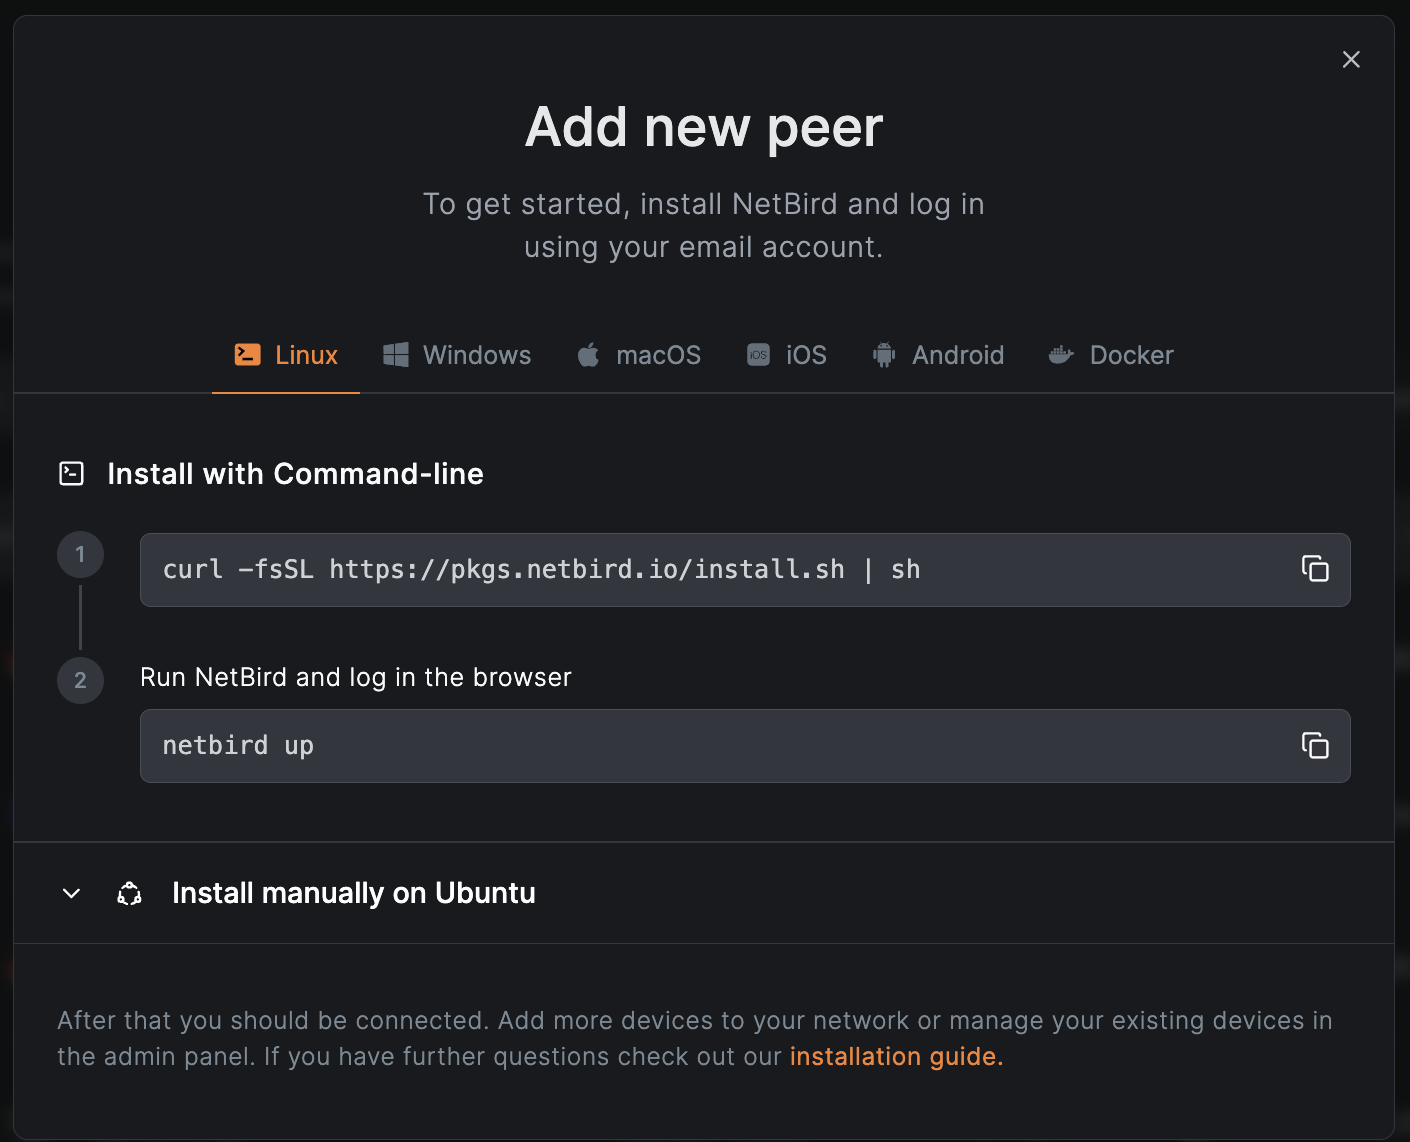Click the netbird up command text

point(238,746)
